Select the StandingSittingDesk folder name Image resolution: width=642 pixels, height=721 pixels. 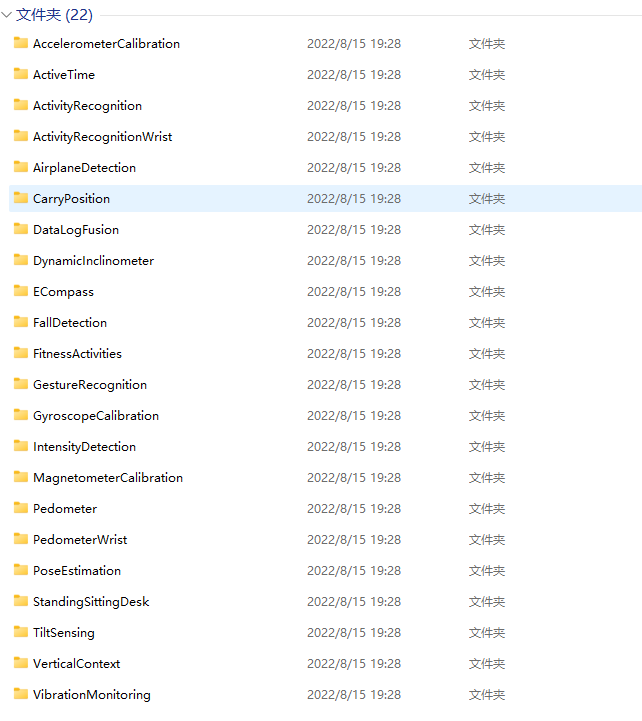click(x=90, y=602)
